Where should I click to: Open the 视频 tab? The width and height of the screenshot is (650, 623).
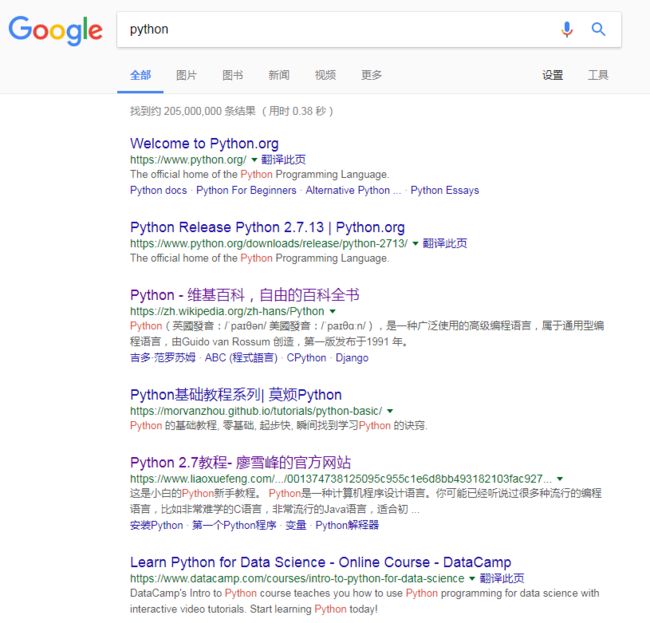(325, 75)
